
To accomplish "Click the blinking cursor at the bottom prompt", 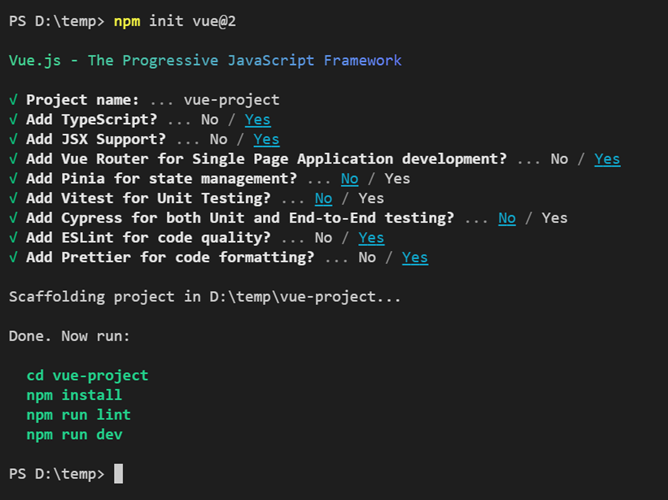I will pyautogui.click(x=118, y=474).
